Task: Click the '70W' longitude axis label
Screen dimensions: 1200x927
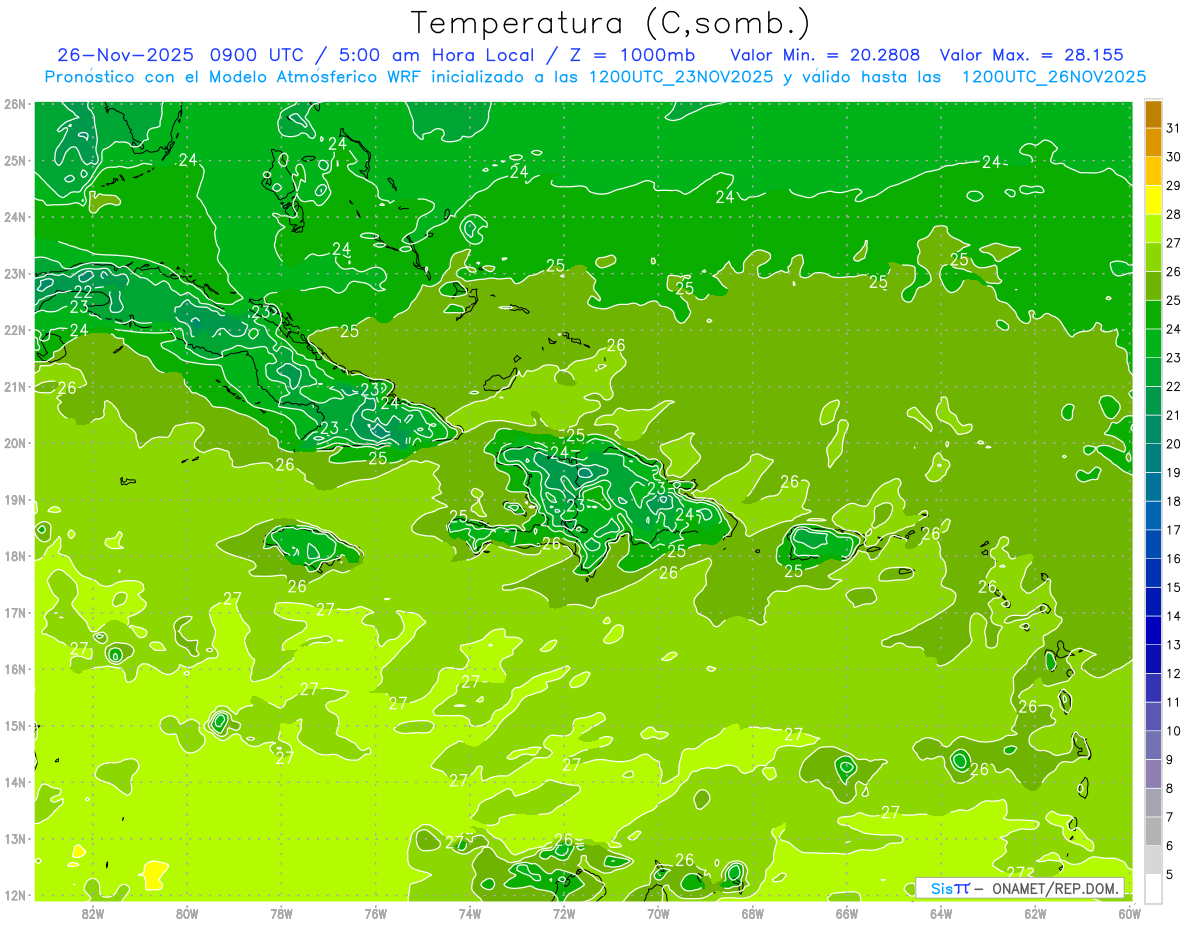Action: tap(658, 912)
